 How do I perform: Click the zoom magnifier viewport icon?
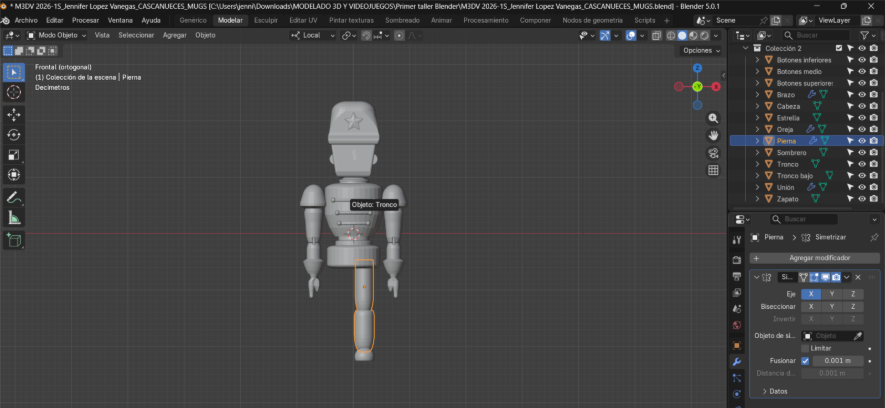pyautogui.click(x=713, y=118)
